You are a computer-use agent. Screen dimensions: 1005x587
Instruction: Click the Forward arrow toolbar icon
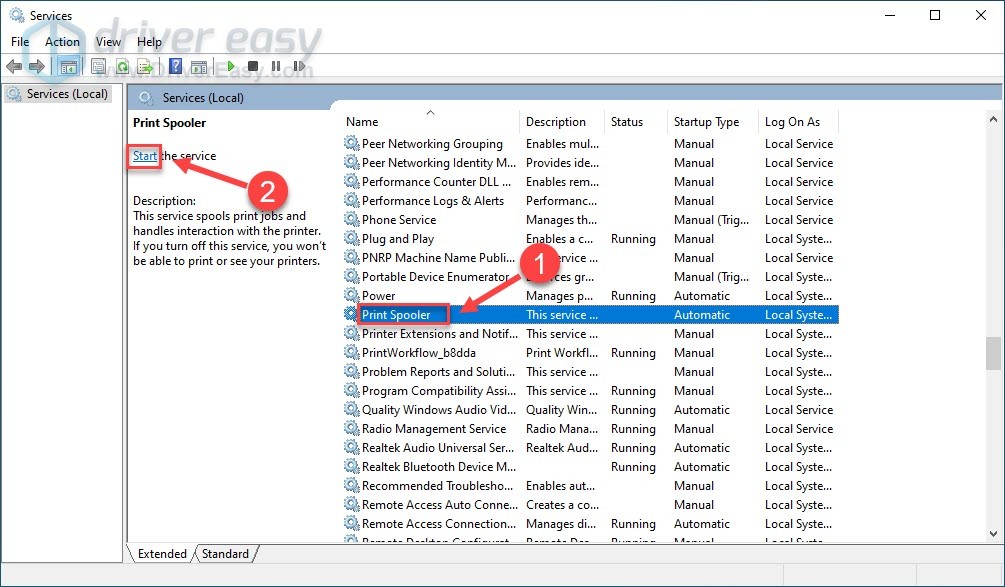tap(37, 67)
